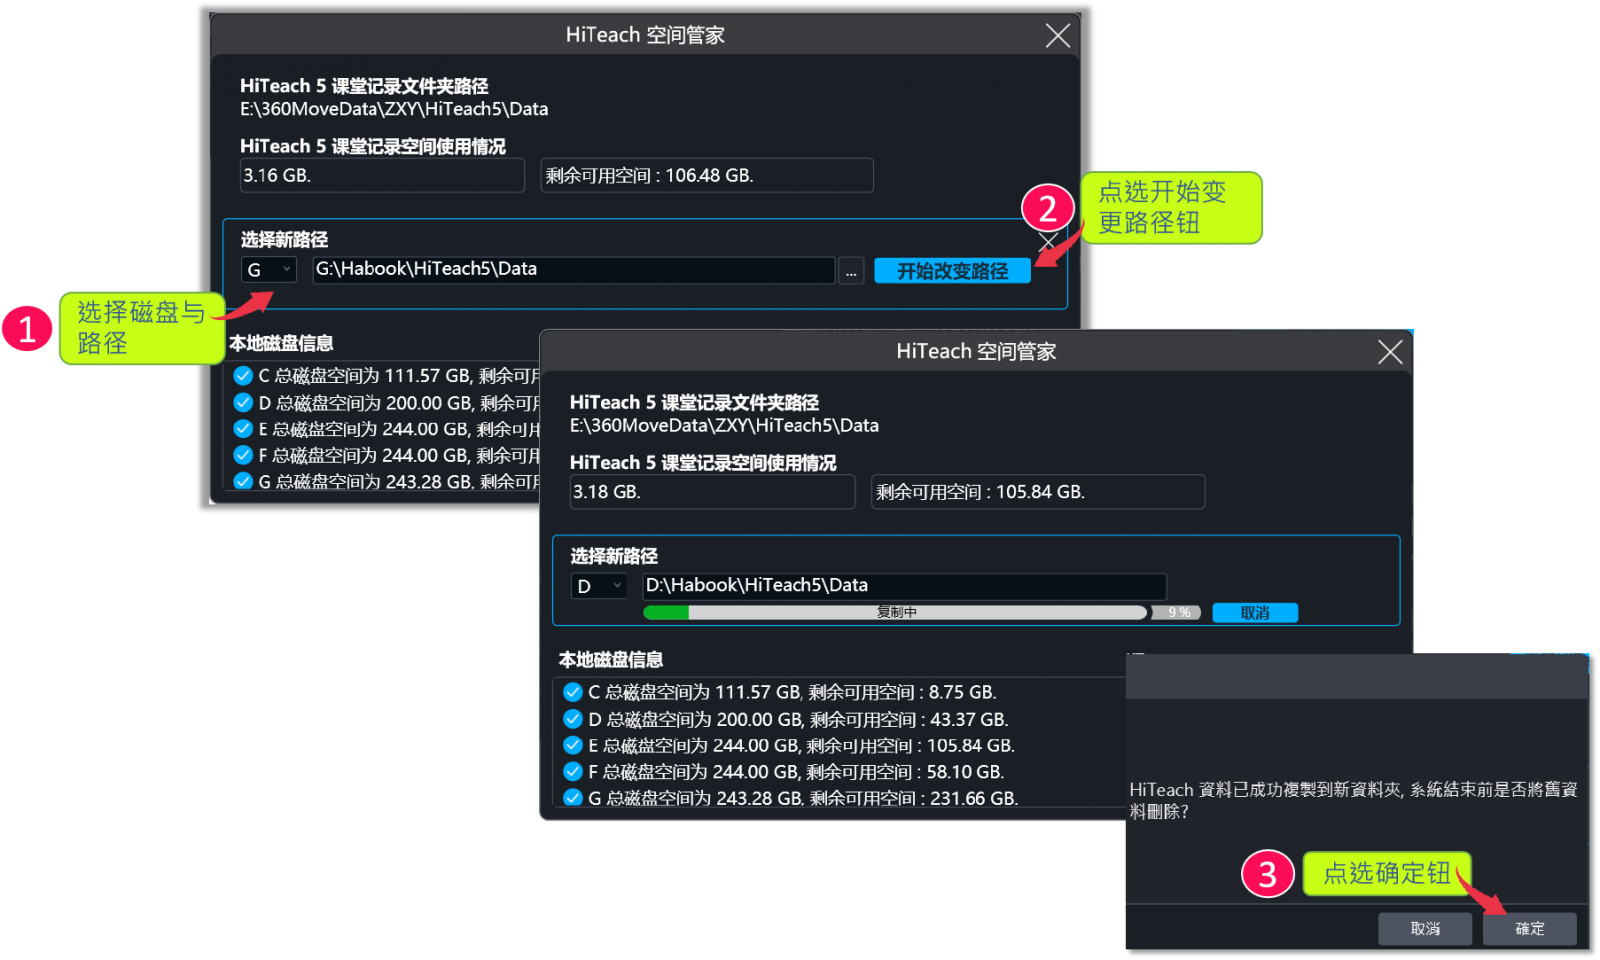Toggle the C drive checkmark in front dialog
The image size is (1600, 960).
(573, 692)
